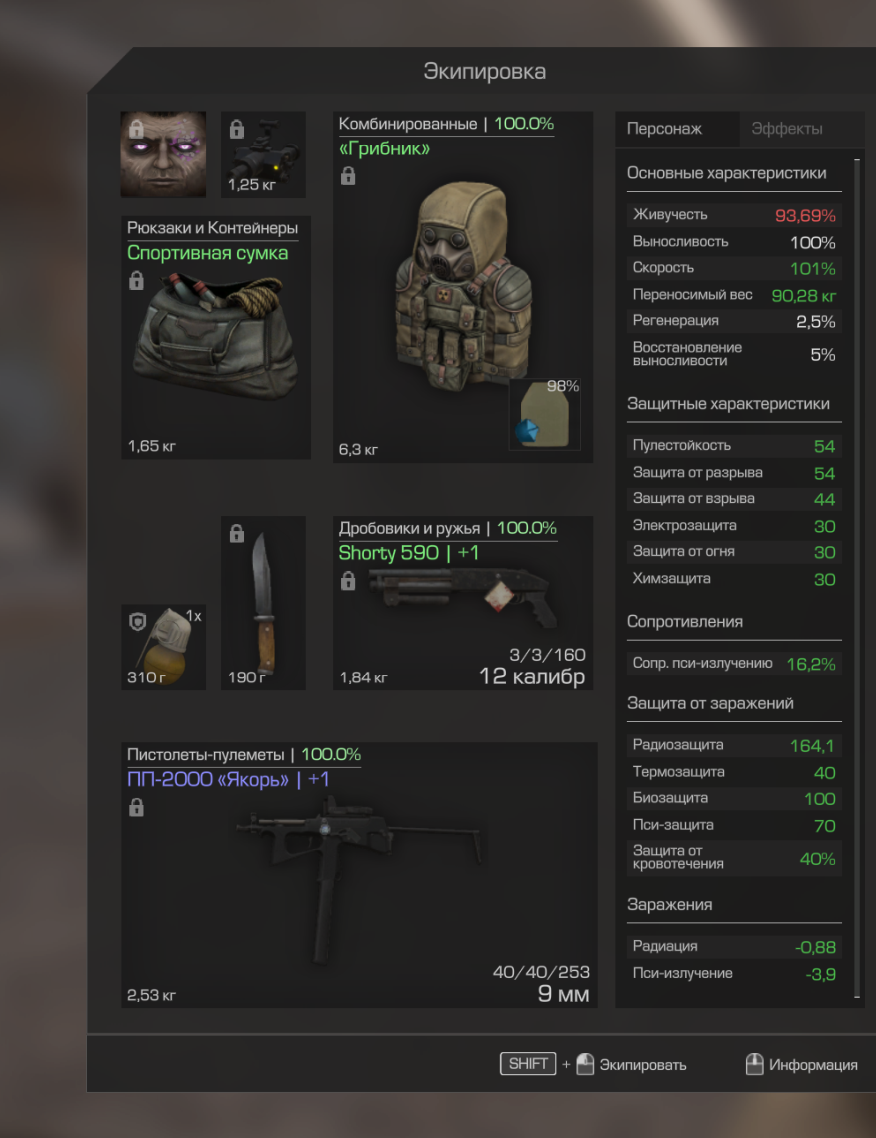
Task: Select the night vision device slot
Action: pyautogui.click(x=263, y=155)
